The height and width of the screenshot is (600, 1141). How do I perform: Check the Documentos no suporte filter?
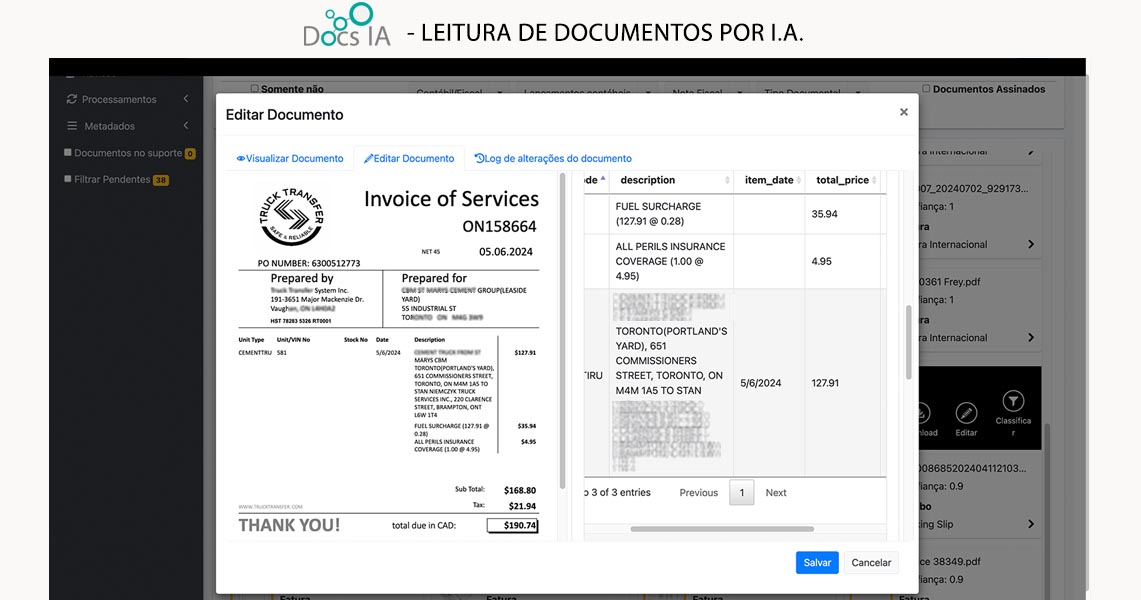pos(68,153)
